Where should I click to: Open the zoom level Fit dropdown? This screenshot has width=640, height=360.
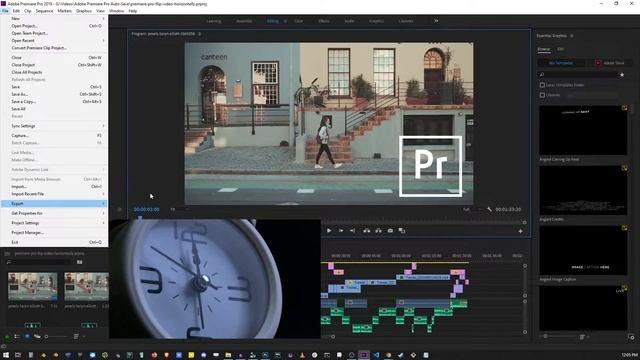coord(179,209)
